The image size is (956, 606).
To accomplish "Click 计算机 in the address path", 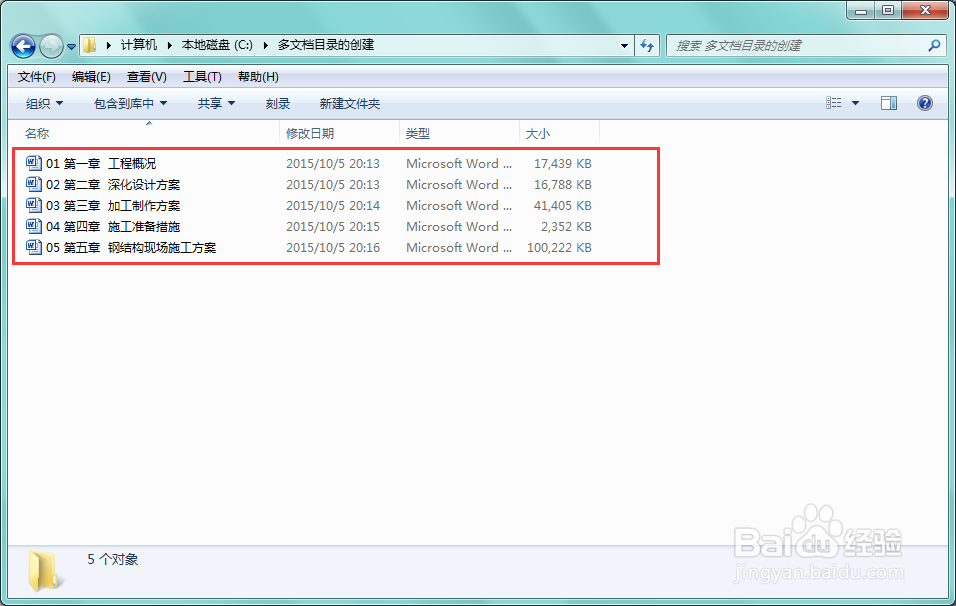I will 138,45.
